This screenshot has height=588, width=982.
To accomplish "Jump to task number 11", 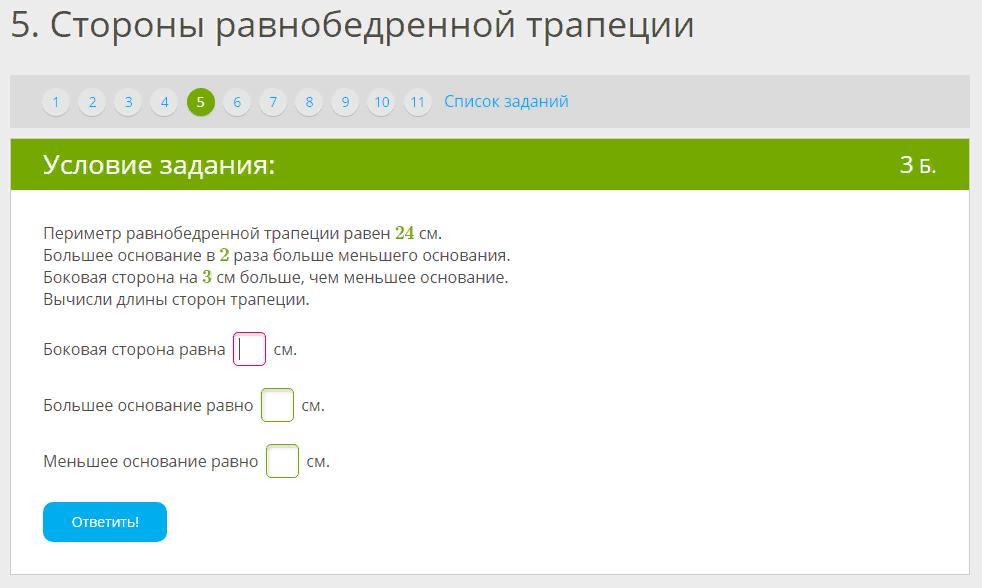I will 418,102.
